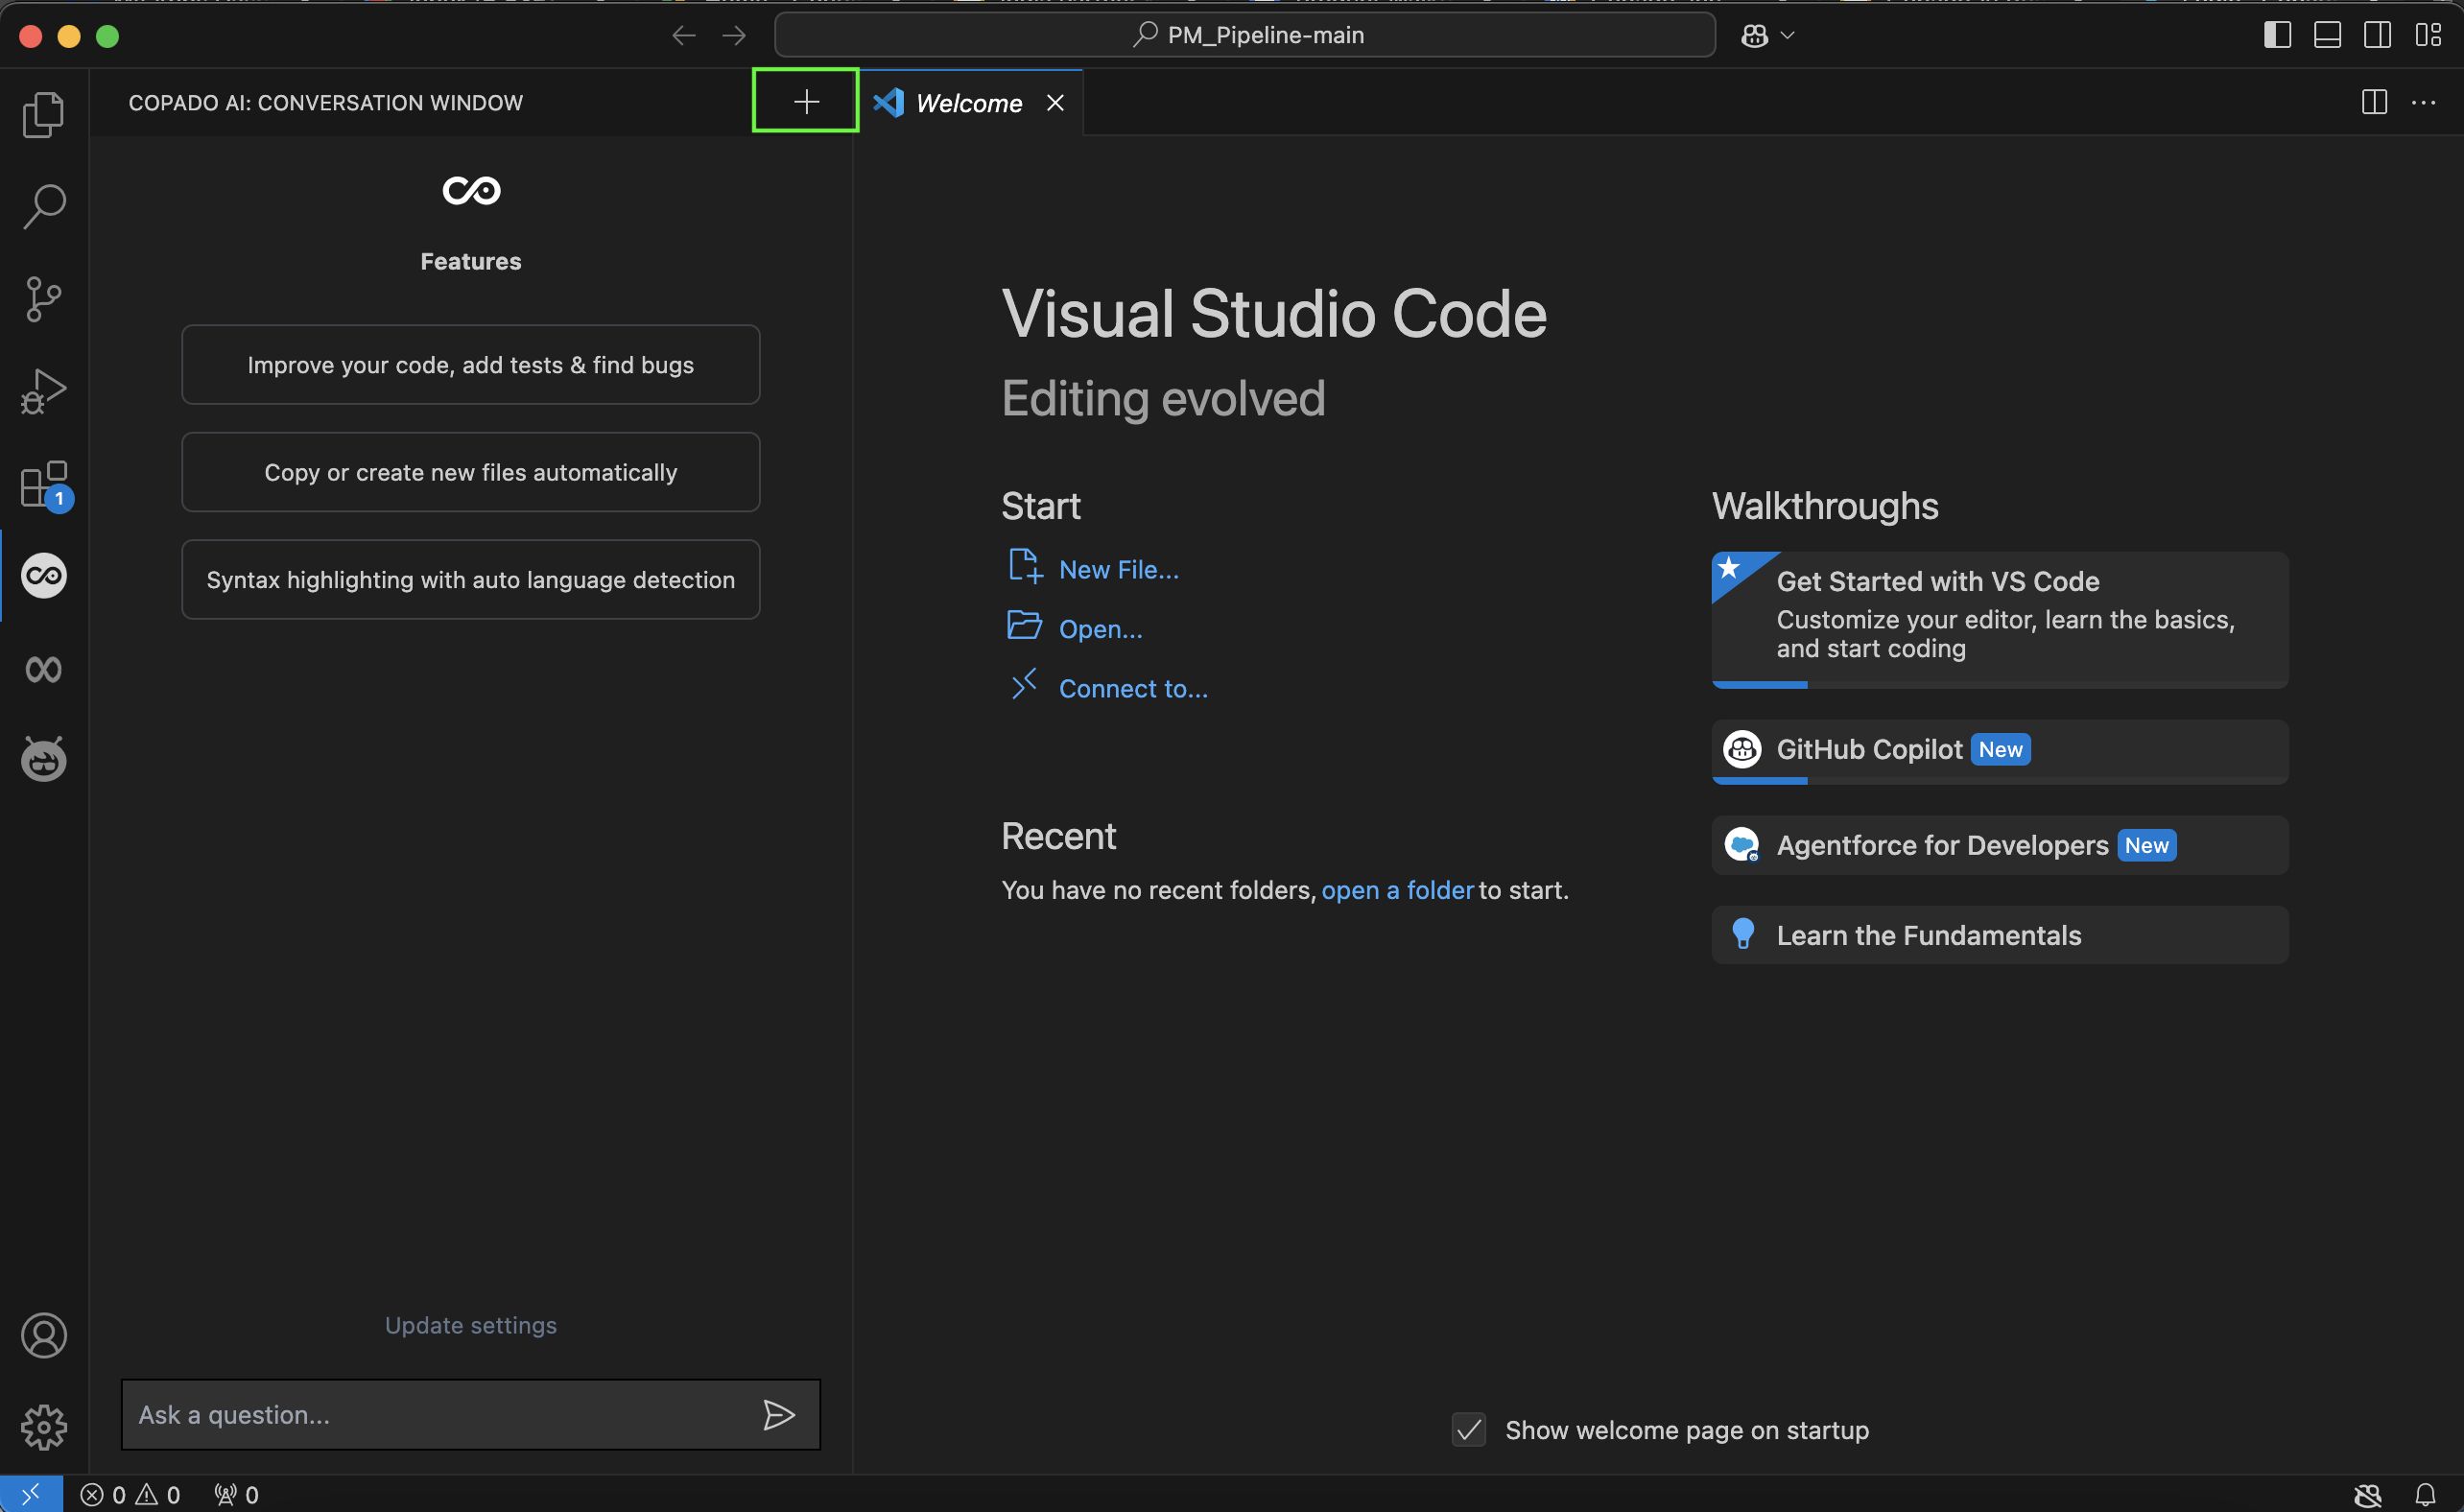The width and height of the screenshot is (2464, 1512).
Task: Click New File... link
Action: [1118, 569]
